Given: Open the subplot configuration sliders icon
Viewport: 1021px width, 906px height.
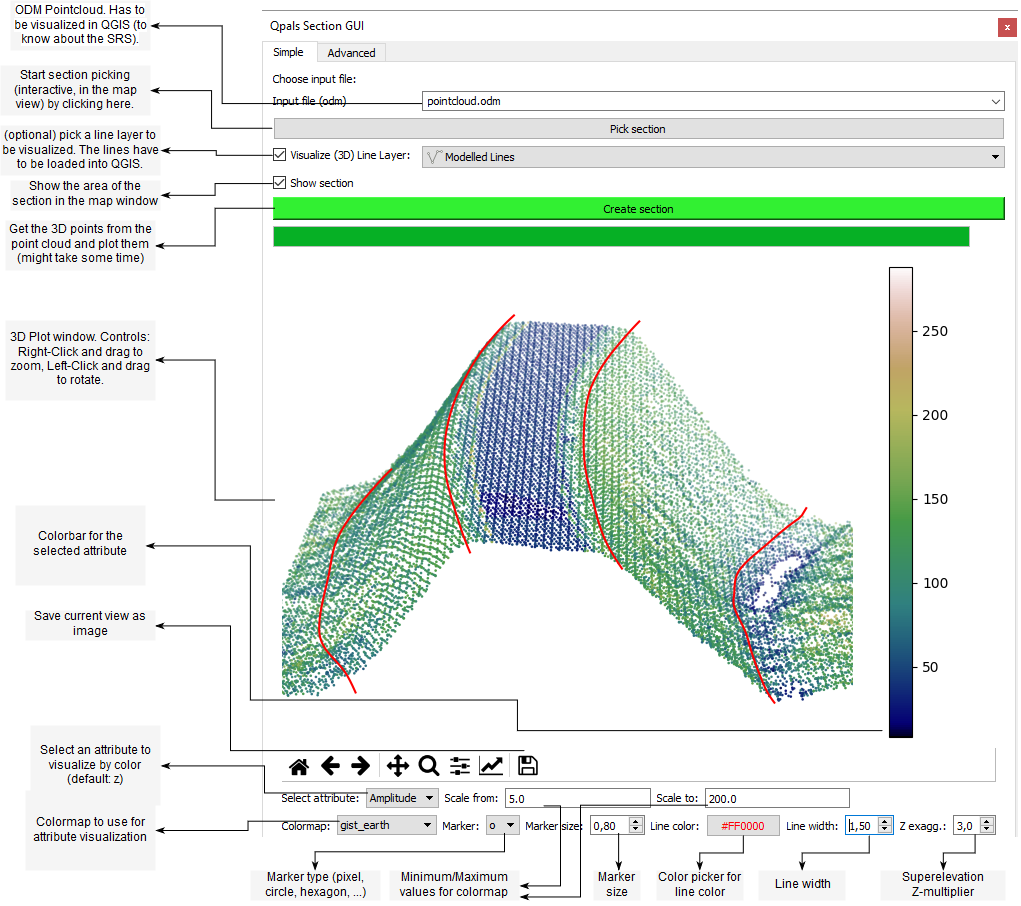Looking at the screenshot, I should tap(459, 765).
